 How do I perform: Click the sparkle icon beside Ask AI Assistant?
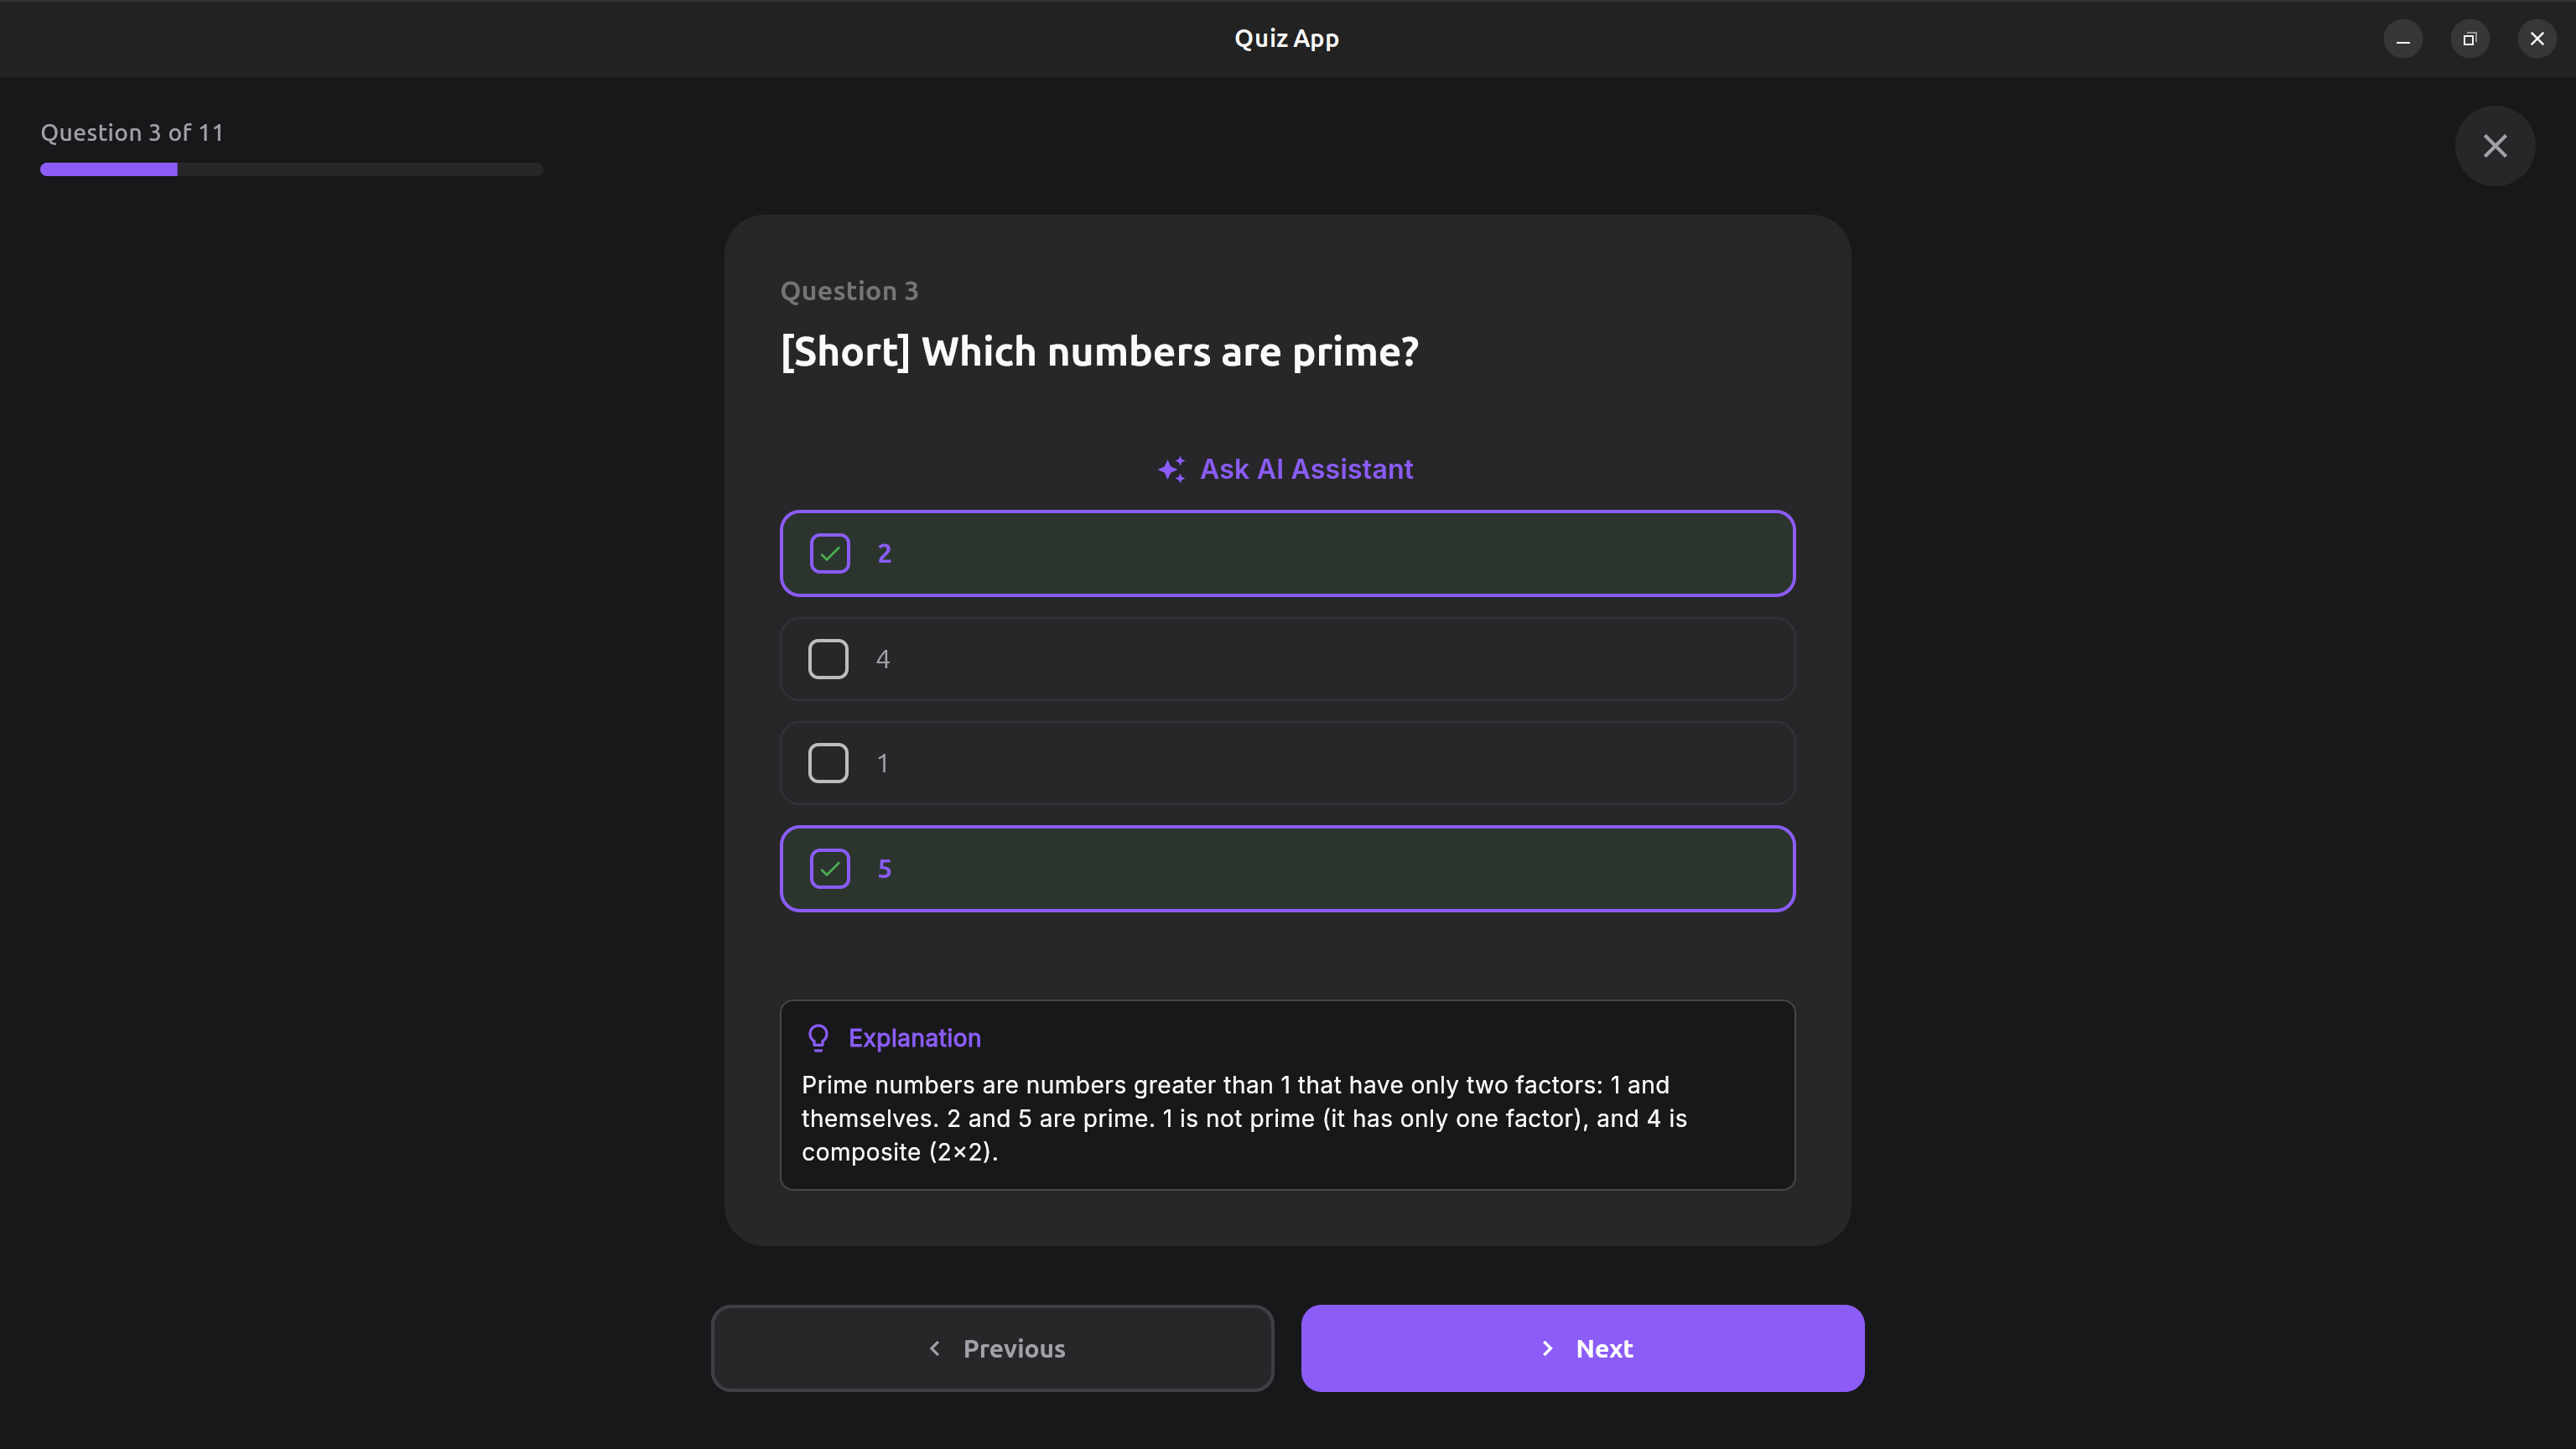(1171, 469)
